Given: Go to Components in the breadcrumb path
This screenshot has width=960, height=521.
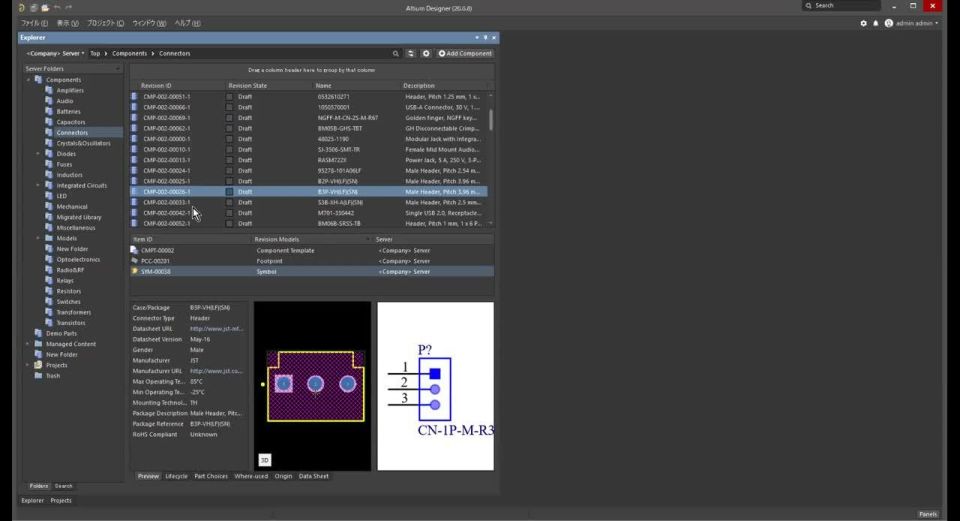Looking at the screenshot, I should click(129, 53).
